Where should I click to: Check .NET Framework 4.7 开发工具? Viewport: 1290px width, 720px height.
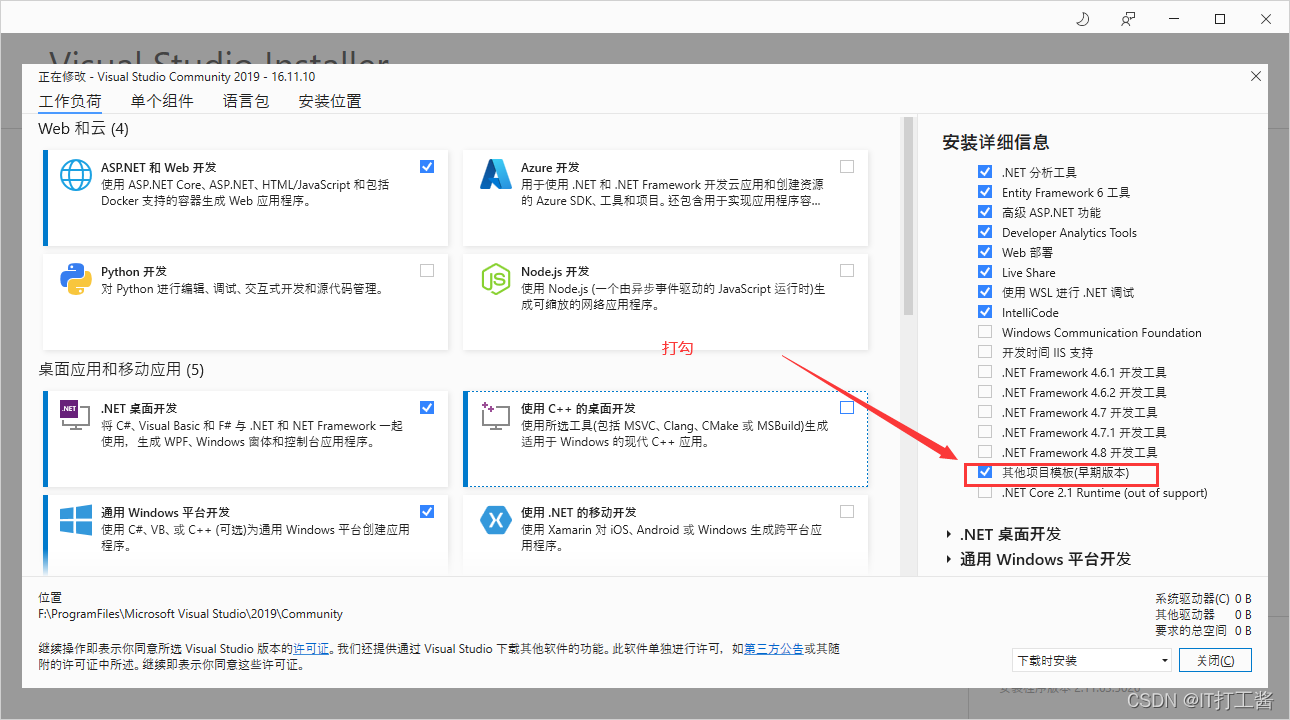click(x=985, y=412)
